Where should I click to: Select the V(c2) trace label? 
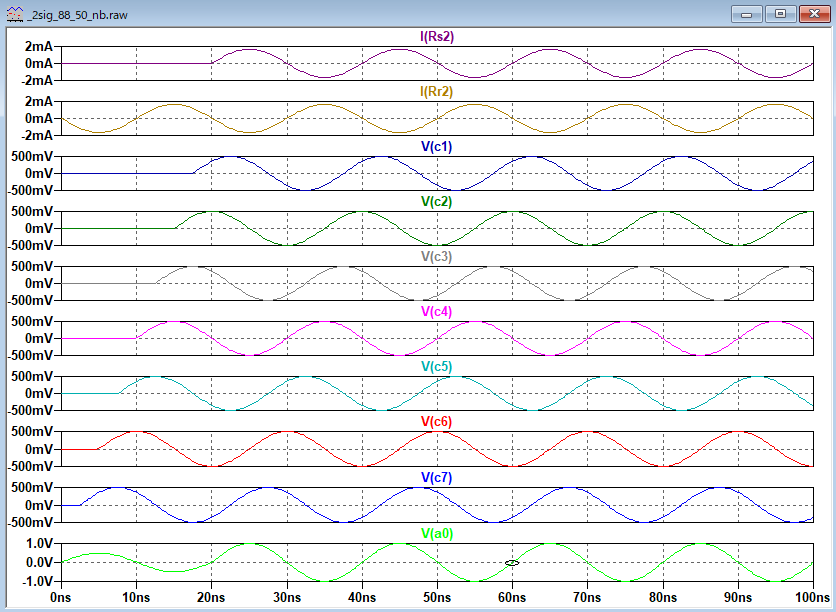tap(437, 202)
